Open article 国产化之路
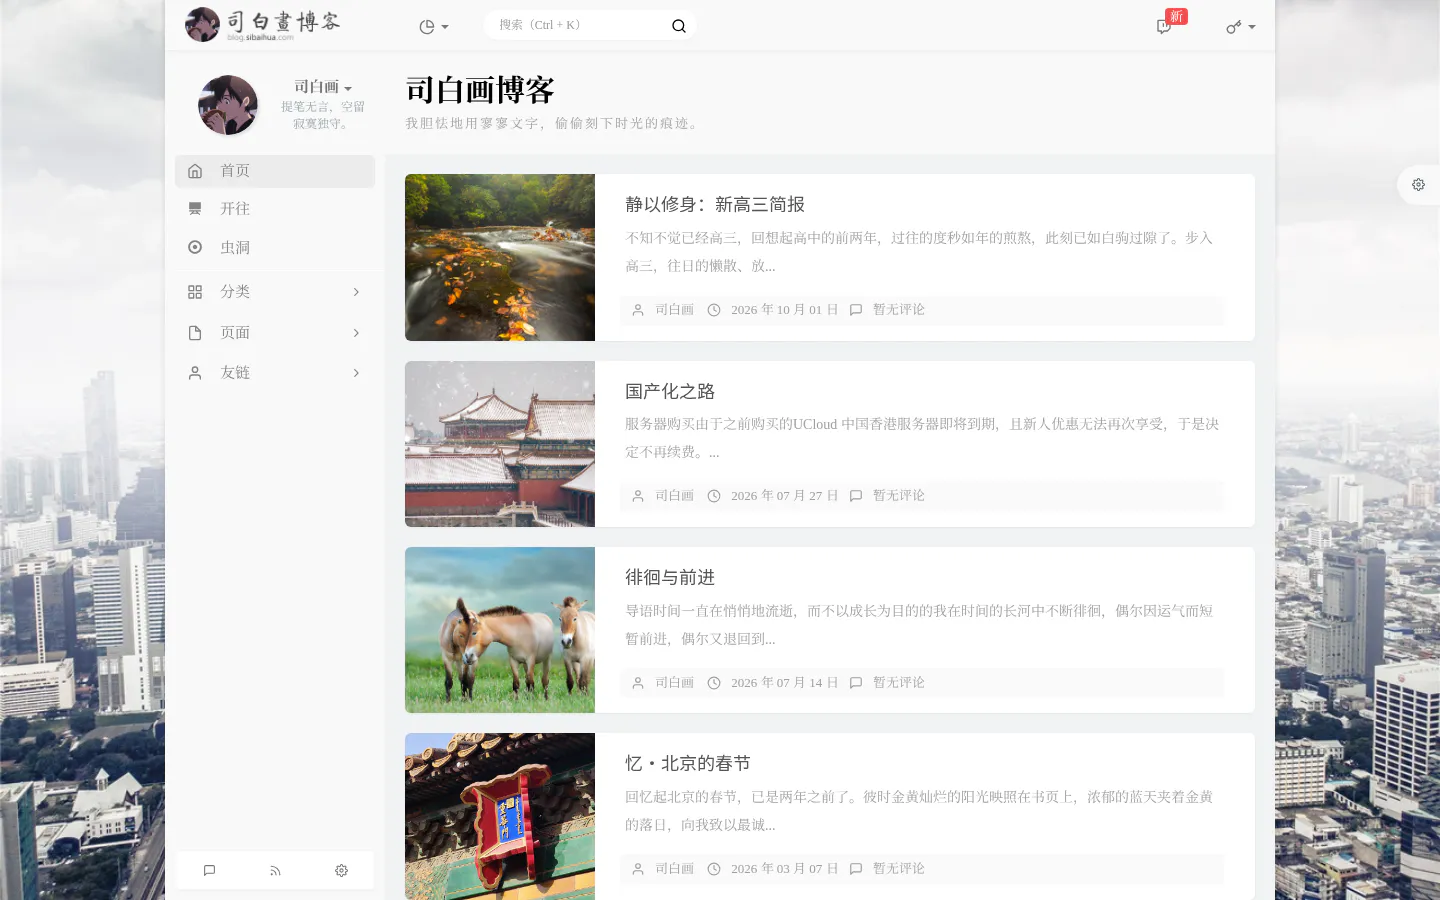 670,392
